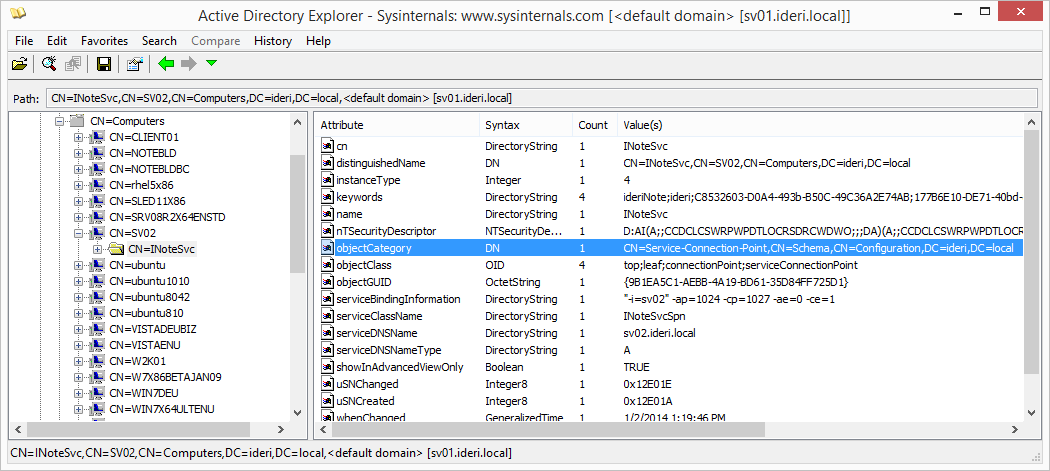Click attribute icon beside cn row
1050x471 pixels.
[327, 145]
